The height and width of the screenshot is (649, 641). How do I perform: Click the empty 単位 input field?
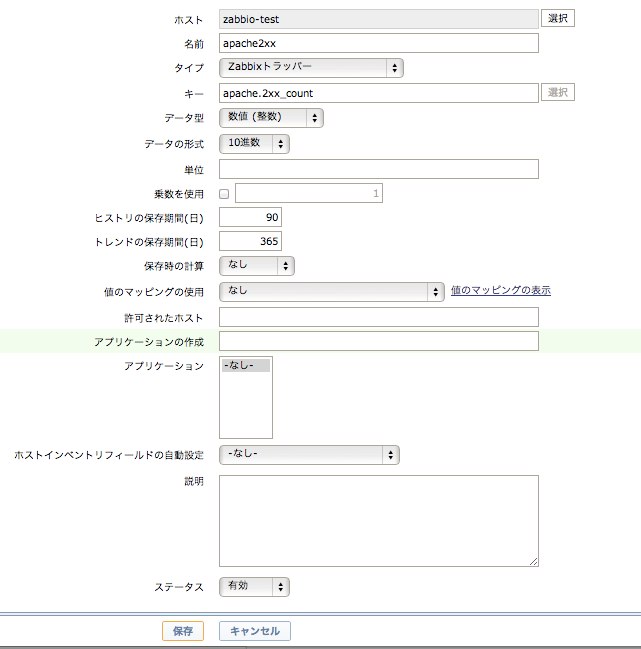379,169
